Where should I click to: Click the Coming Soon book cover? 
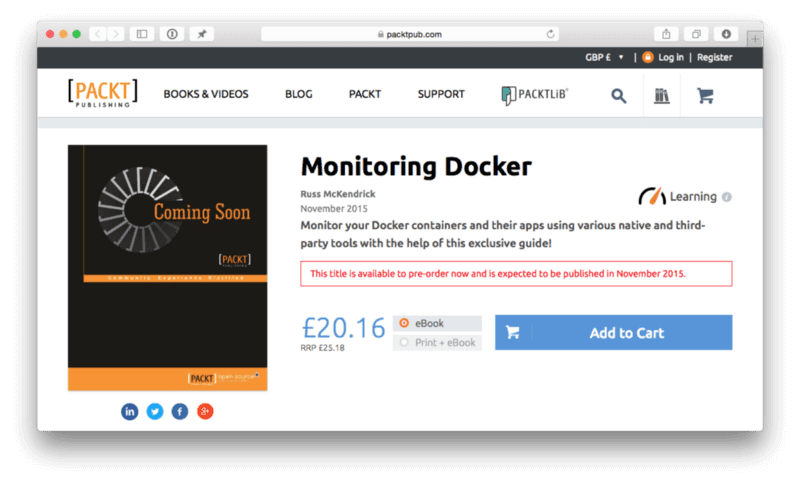pyautogui.click(x=167, y=268)
